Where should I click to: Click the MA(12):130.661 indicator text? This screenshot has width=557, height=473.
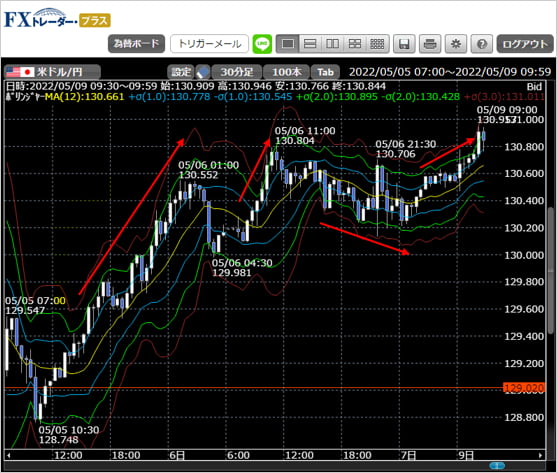(84, 97)
